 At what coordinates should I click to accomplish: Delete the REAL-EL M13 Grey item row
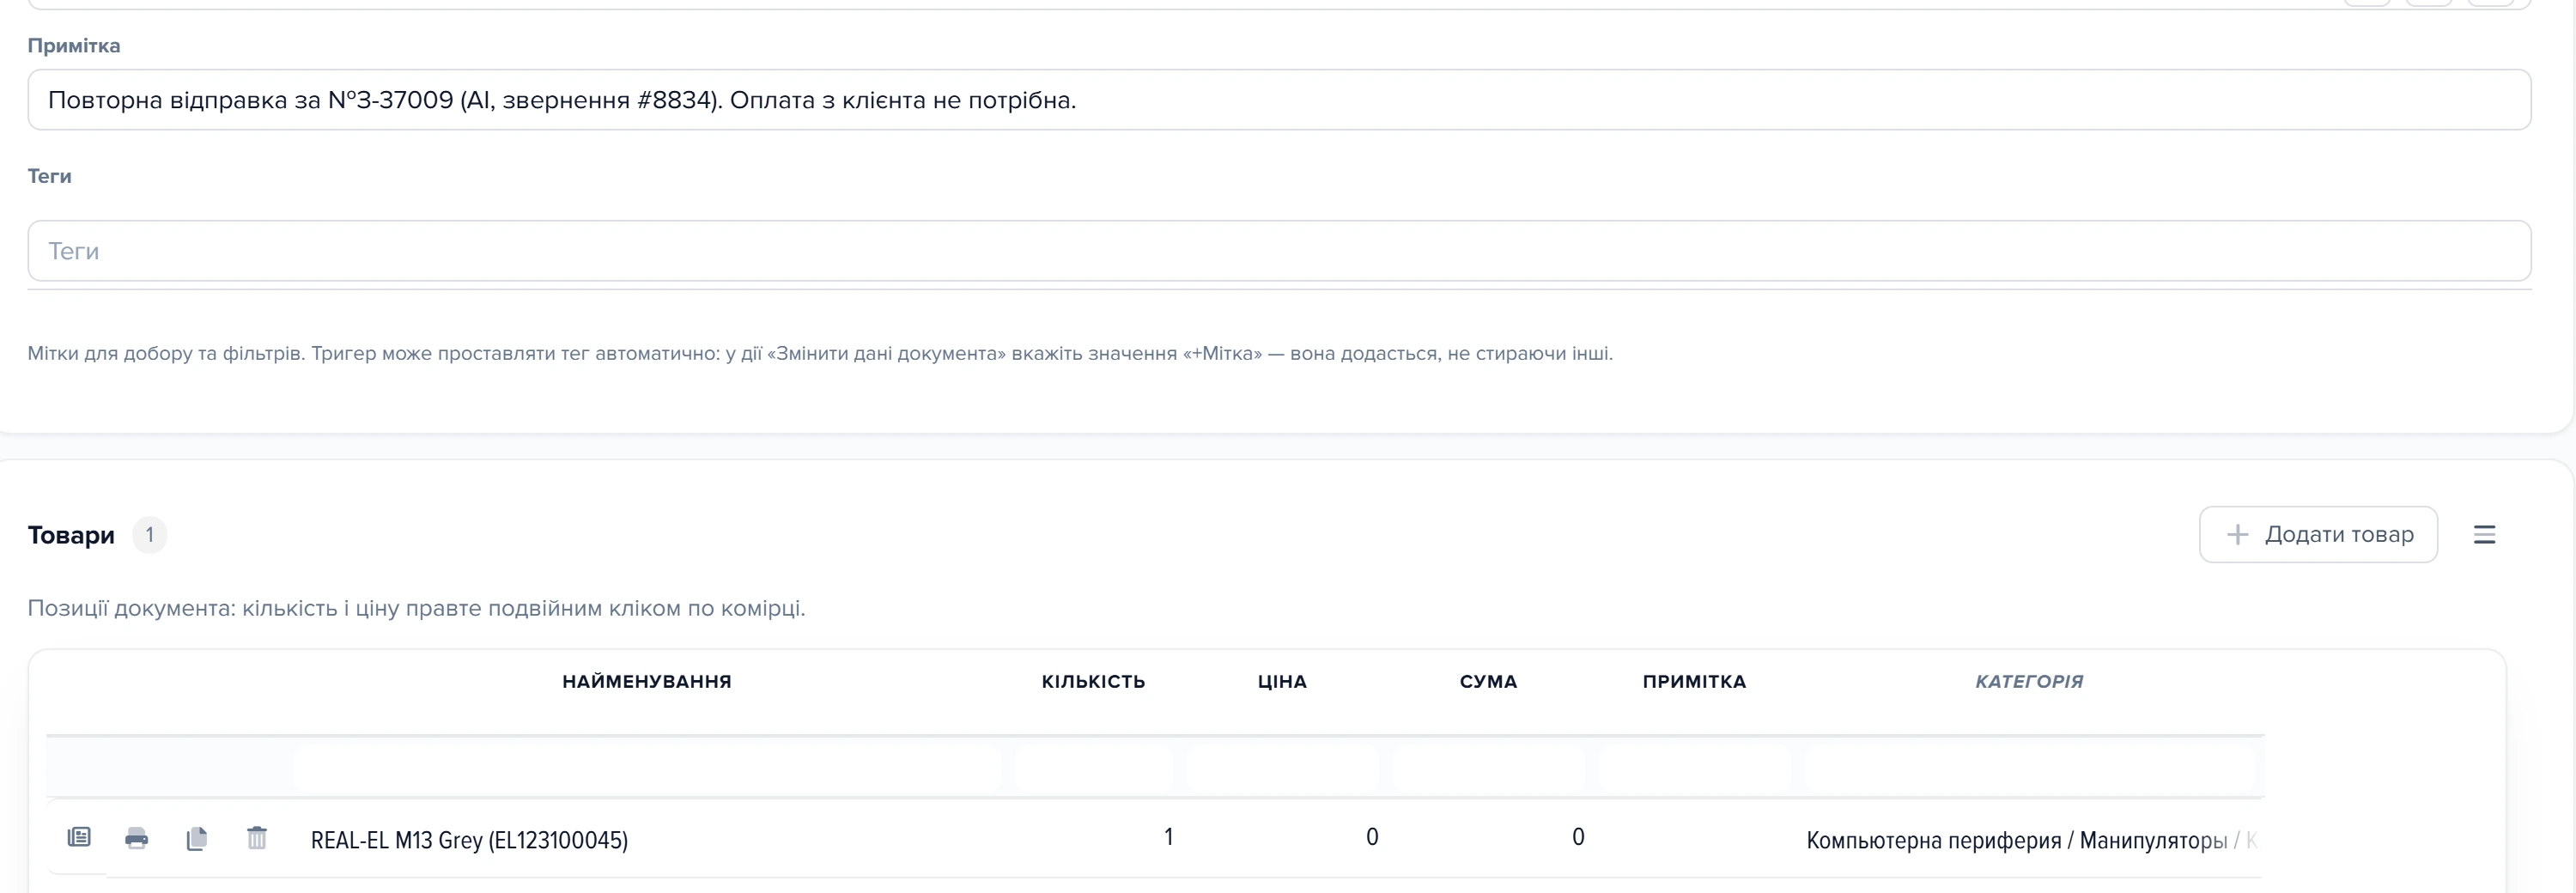click(257, 838)
